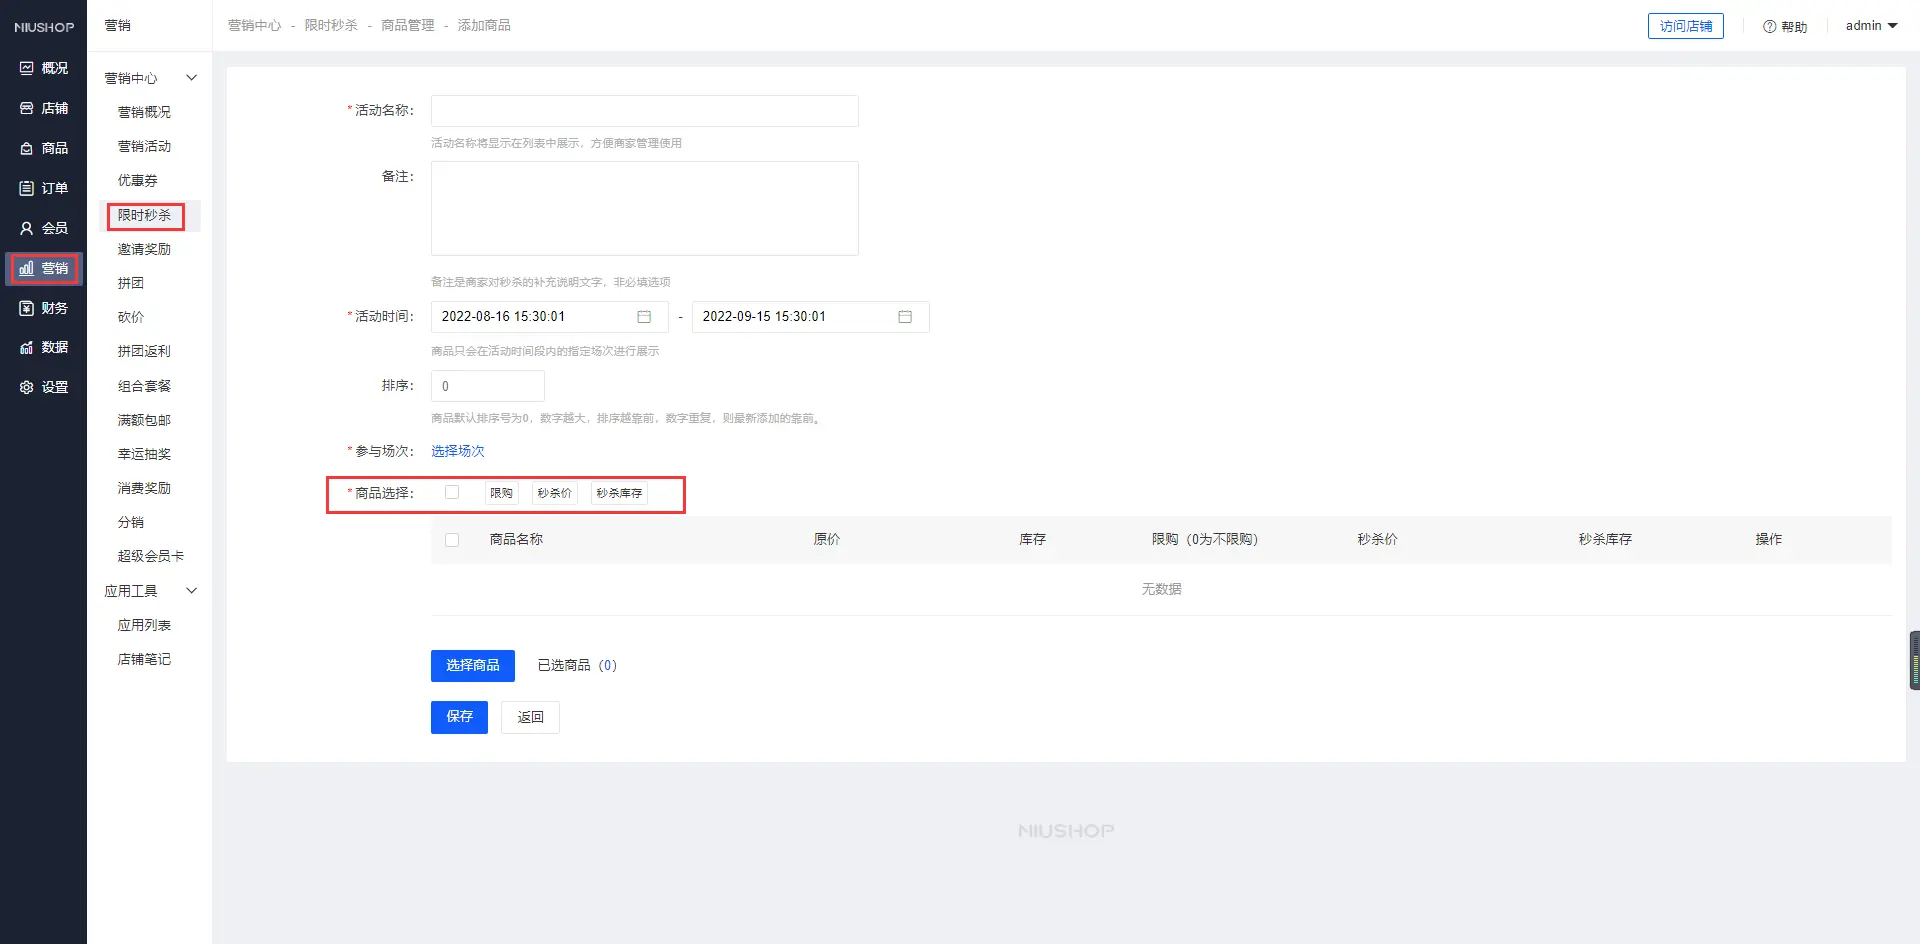The image size is (1920, 944).
Task: Click the start time calendar icon
Action: pyautogui.click(x=644, y=317)
